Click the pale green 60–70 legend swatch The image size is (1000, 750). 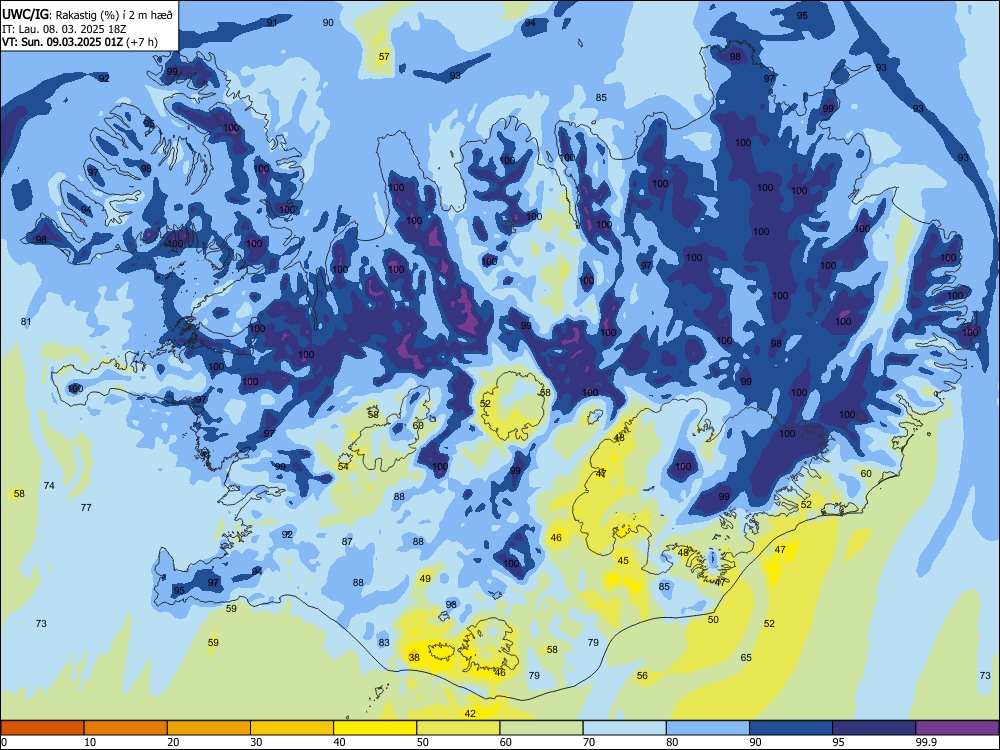point(541,728)
